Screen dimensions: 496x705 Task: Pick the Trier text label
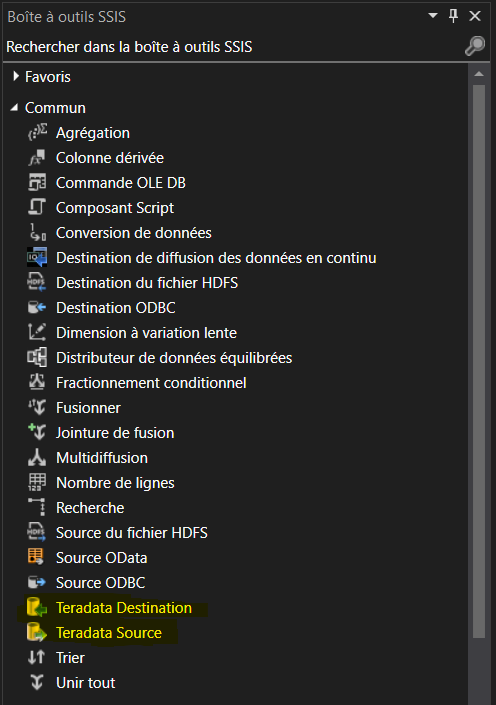70,658
